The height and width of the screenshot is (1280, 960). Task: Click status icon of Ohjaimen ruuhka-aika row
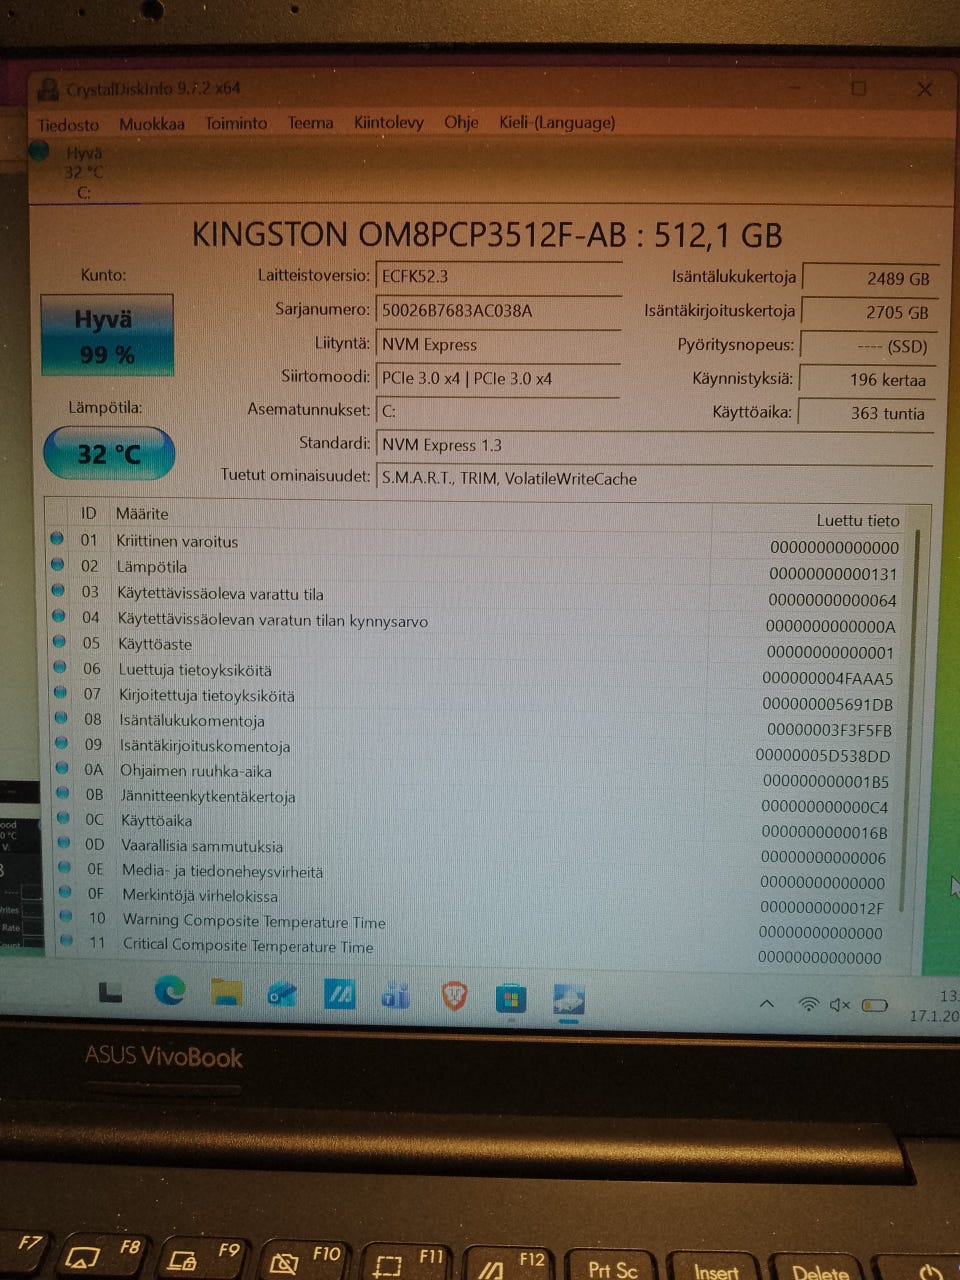click(x=62, y=768)
